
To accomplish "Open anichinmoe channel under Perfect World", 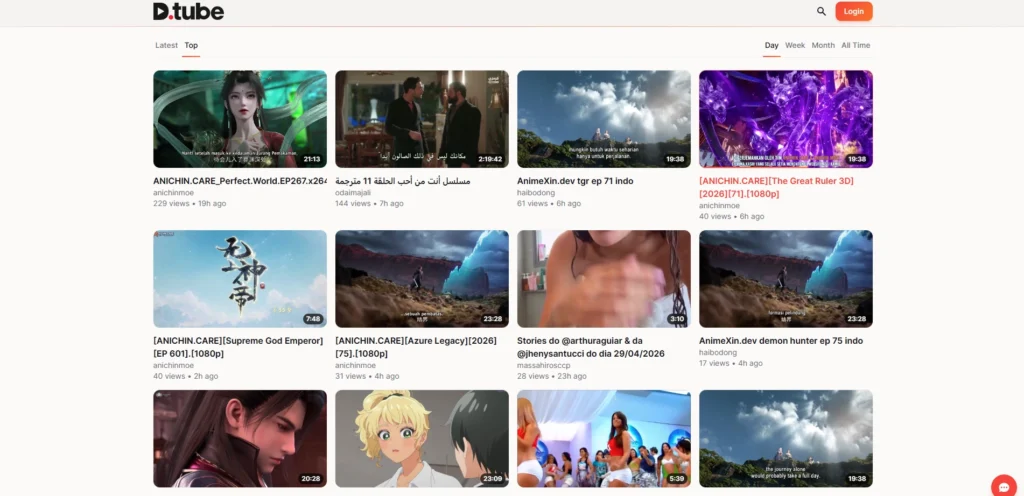I will pos(173,193).
